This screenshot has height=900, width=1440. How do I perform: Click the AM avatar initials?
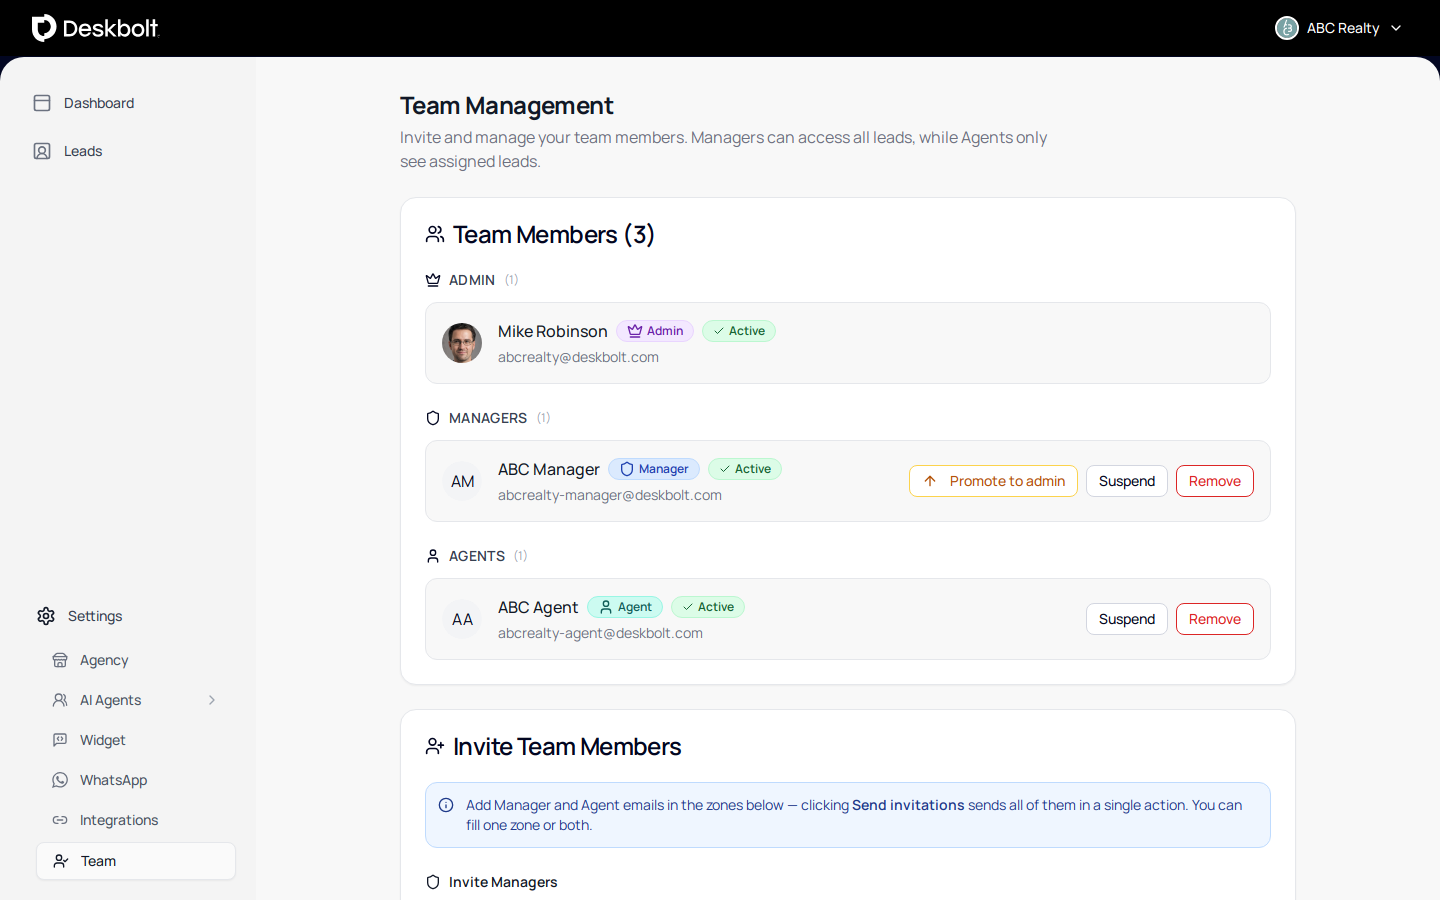pyautogui.click(x=462, y=481)
